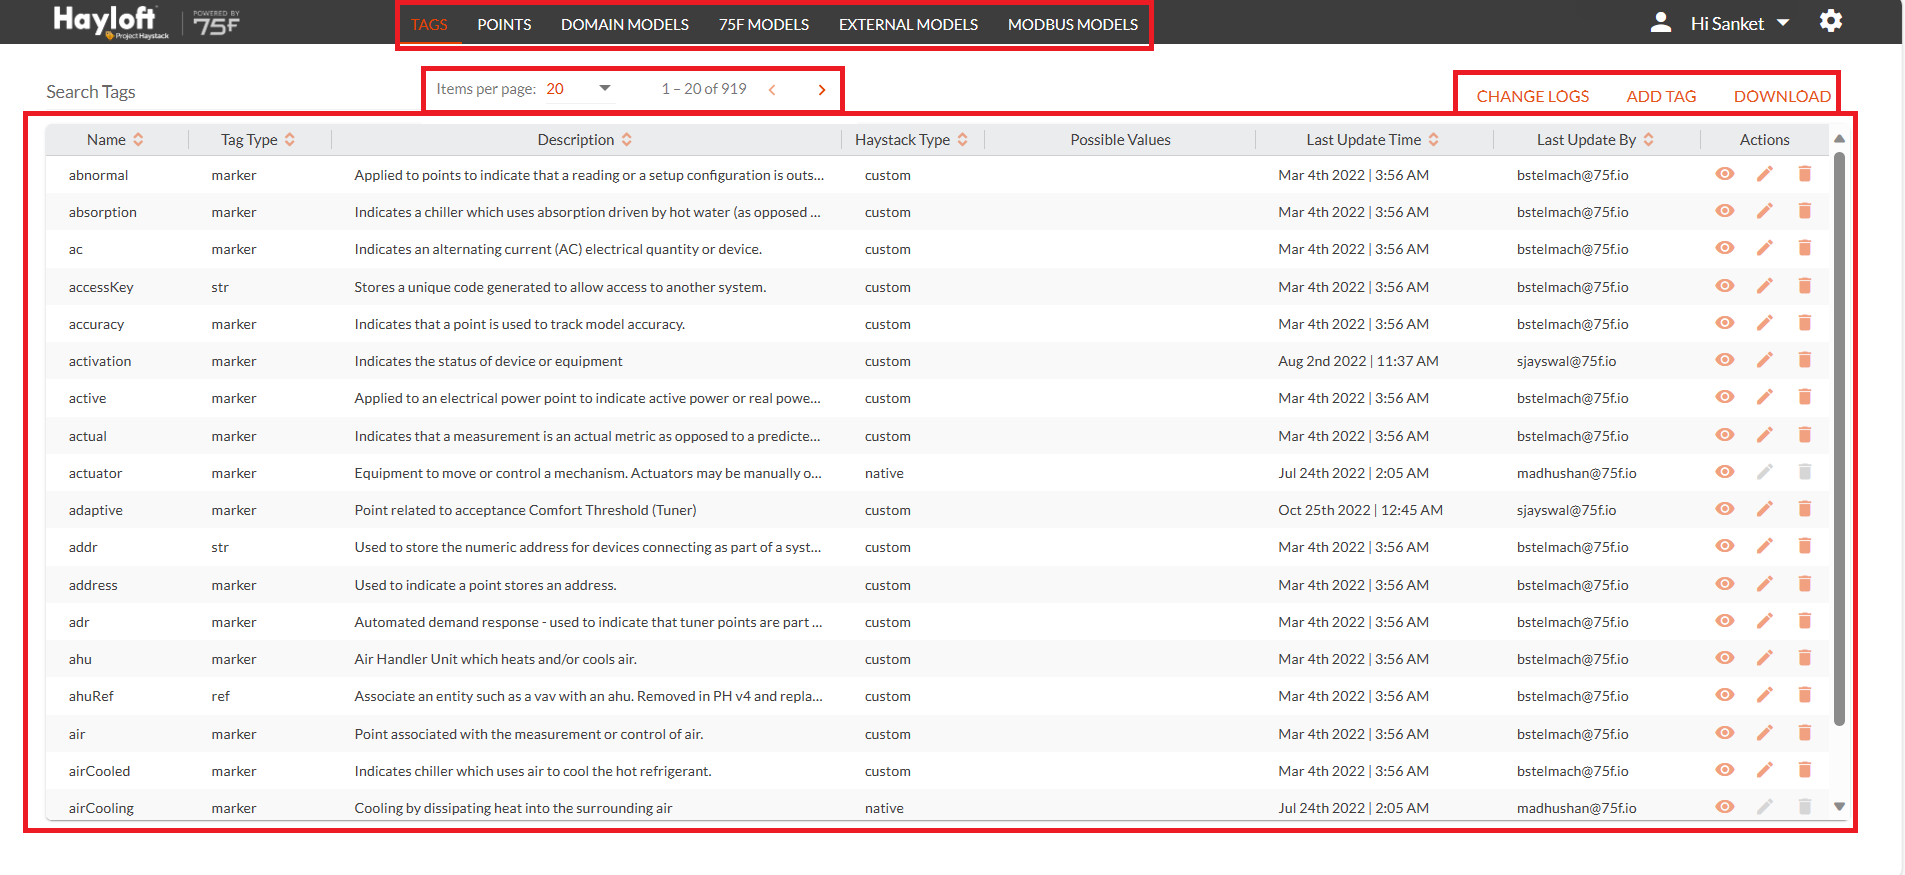View the accessKey tag details

tap(1724, 286)
